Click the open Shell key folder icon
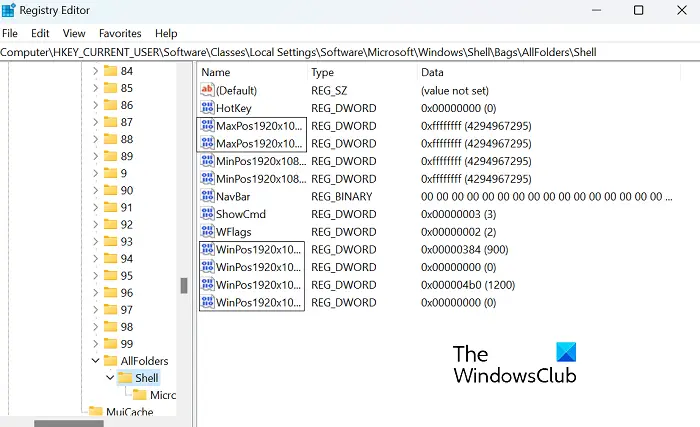 tap(125, 378)
